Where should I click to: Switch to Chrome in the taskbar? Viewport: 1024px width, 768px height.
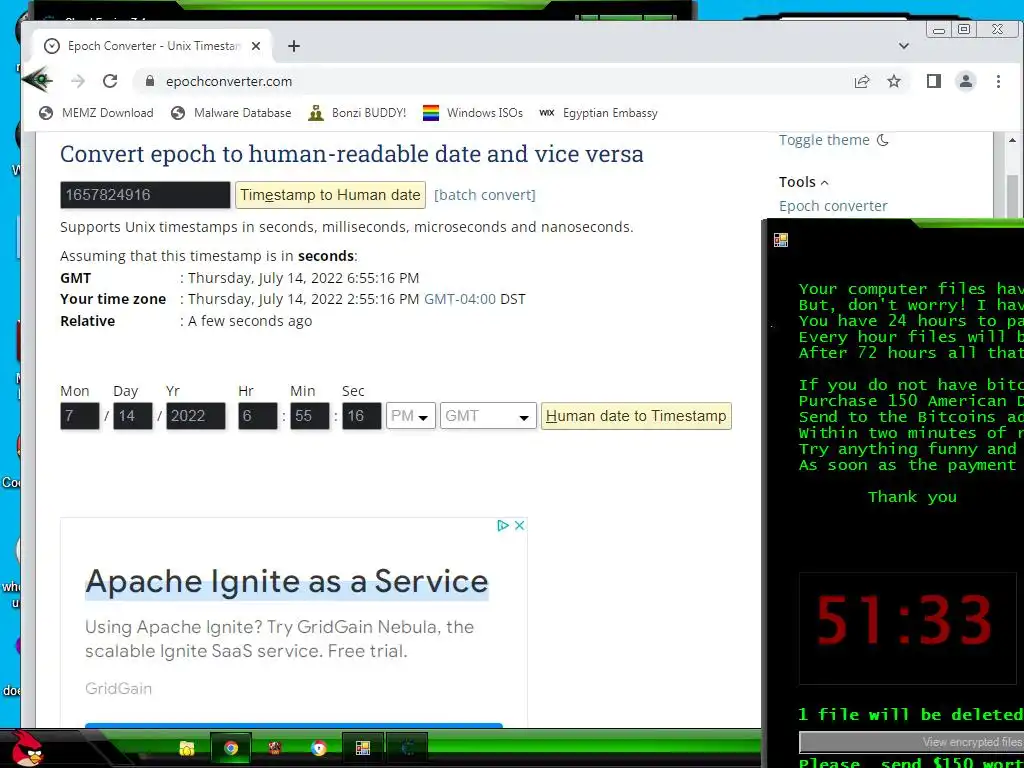point(231,748)
